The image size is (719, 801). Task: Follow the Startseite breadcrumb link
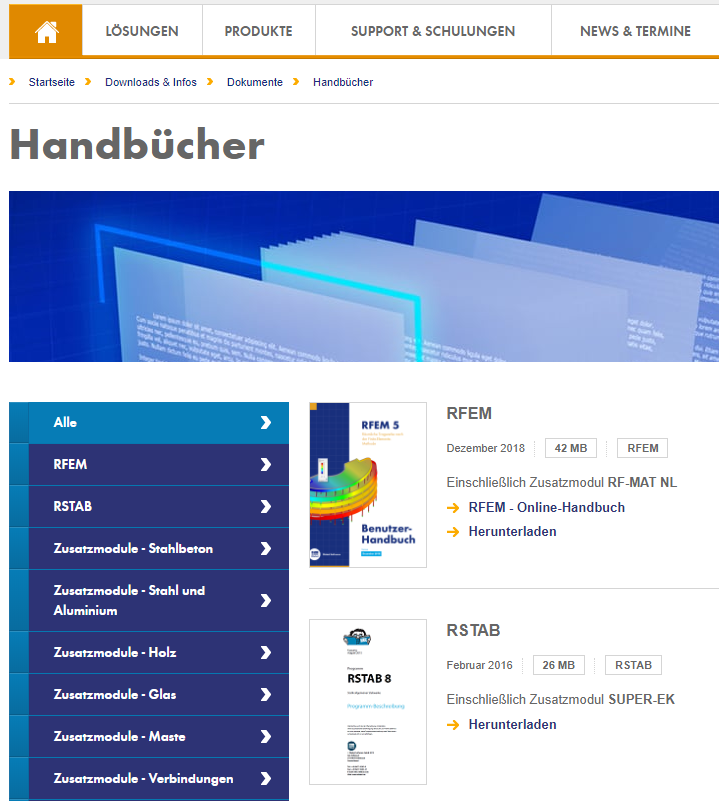click(52, 82)
